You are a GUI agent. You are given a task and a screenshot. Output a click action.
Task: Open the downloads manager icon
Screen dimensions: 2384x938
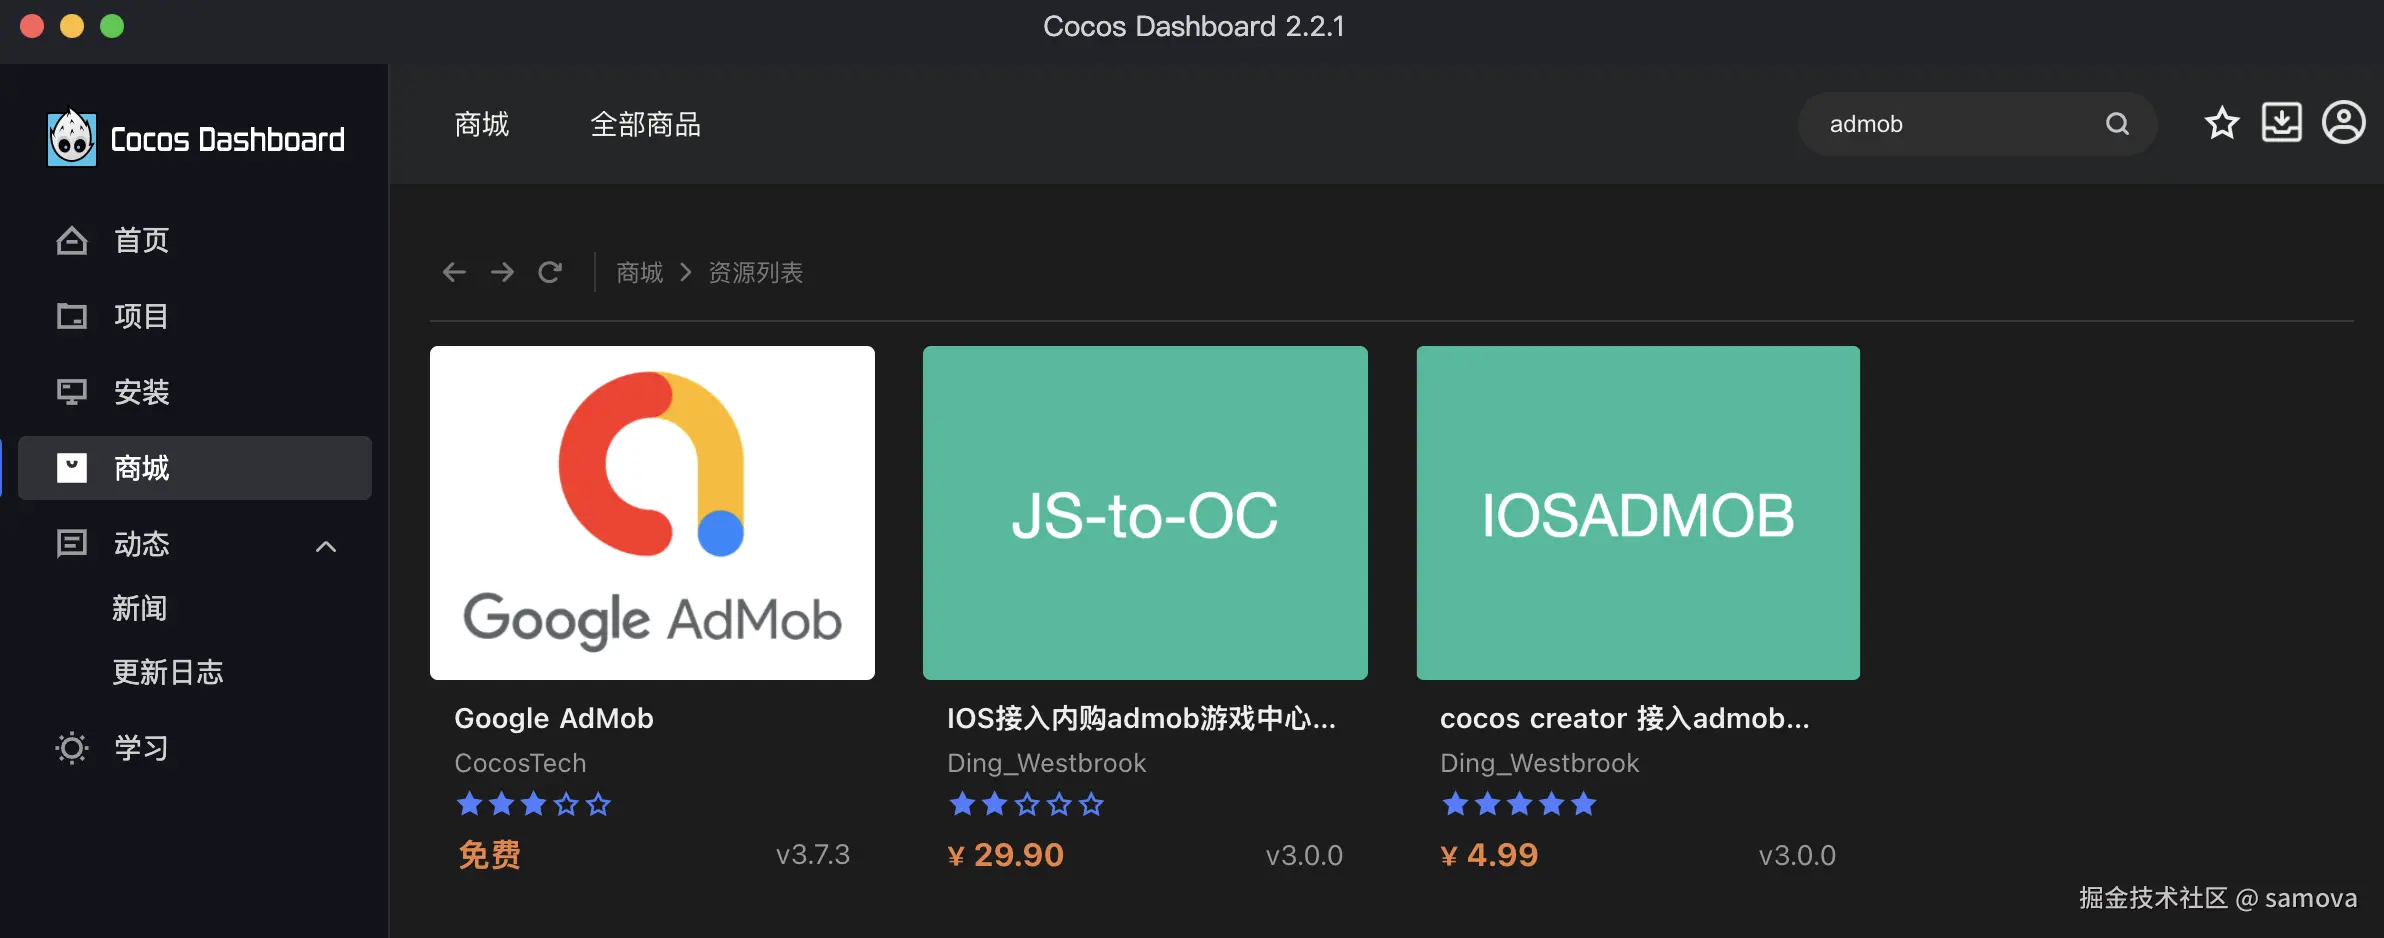pyautogui.click(x=2282, y=122)
